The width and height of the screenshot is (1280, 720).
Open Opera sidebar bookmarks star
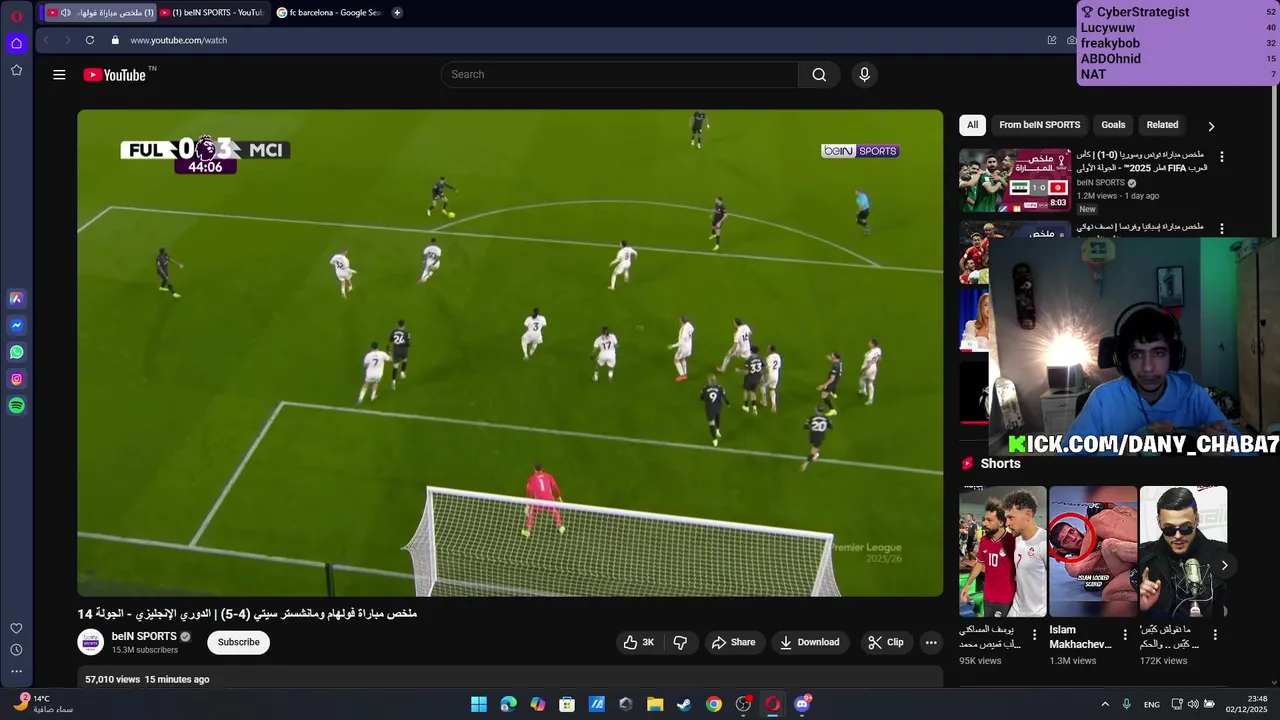tap(16, 70)
